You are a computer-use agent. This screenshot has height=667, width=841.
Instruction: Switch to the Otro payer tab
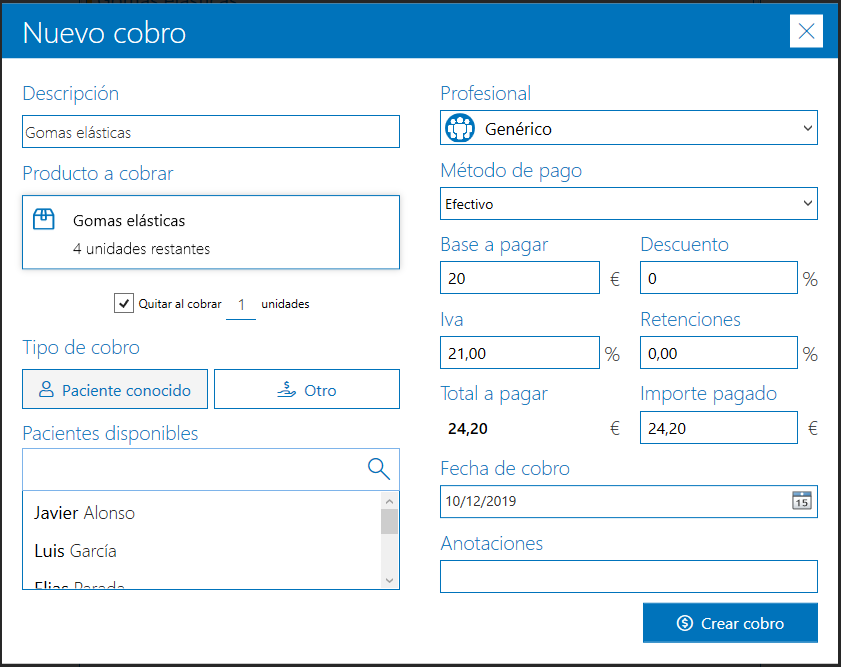[307, 389]
